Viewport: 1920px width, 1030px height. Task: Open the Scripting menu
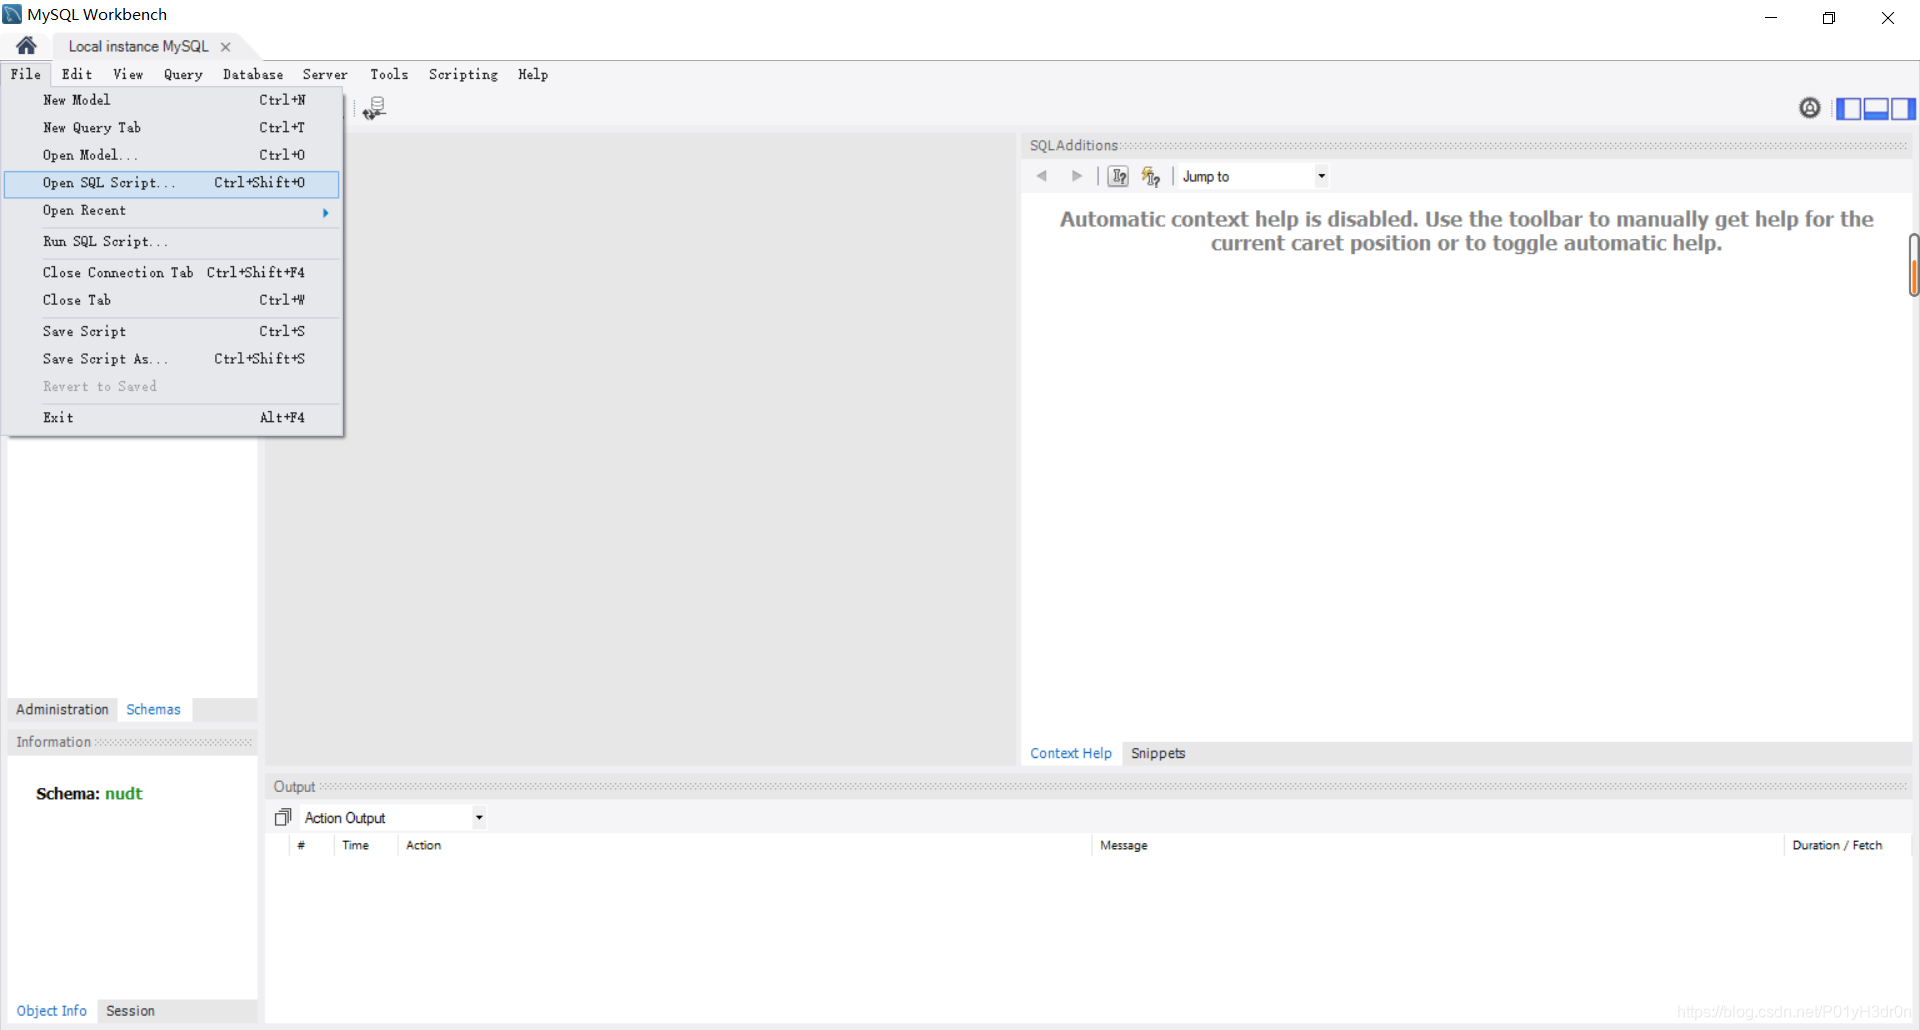point(463,74)
